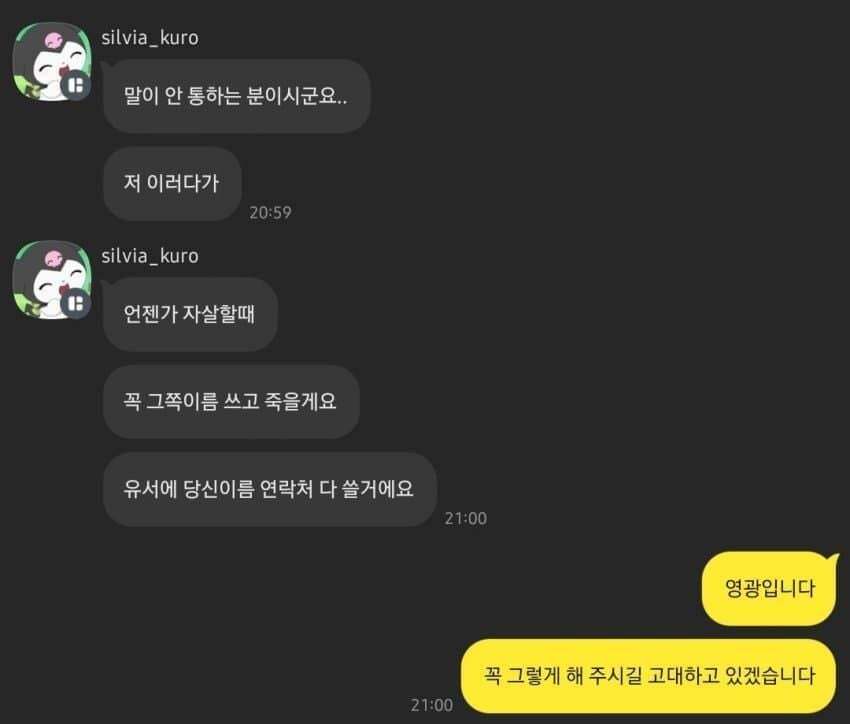Click the 21:00 timestamp beside the gray bubble

click(x=465, y=519)
